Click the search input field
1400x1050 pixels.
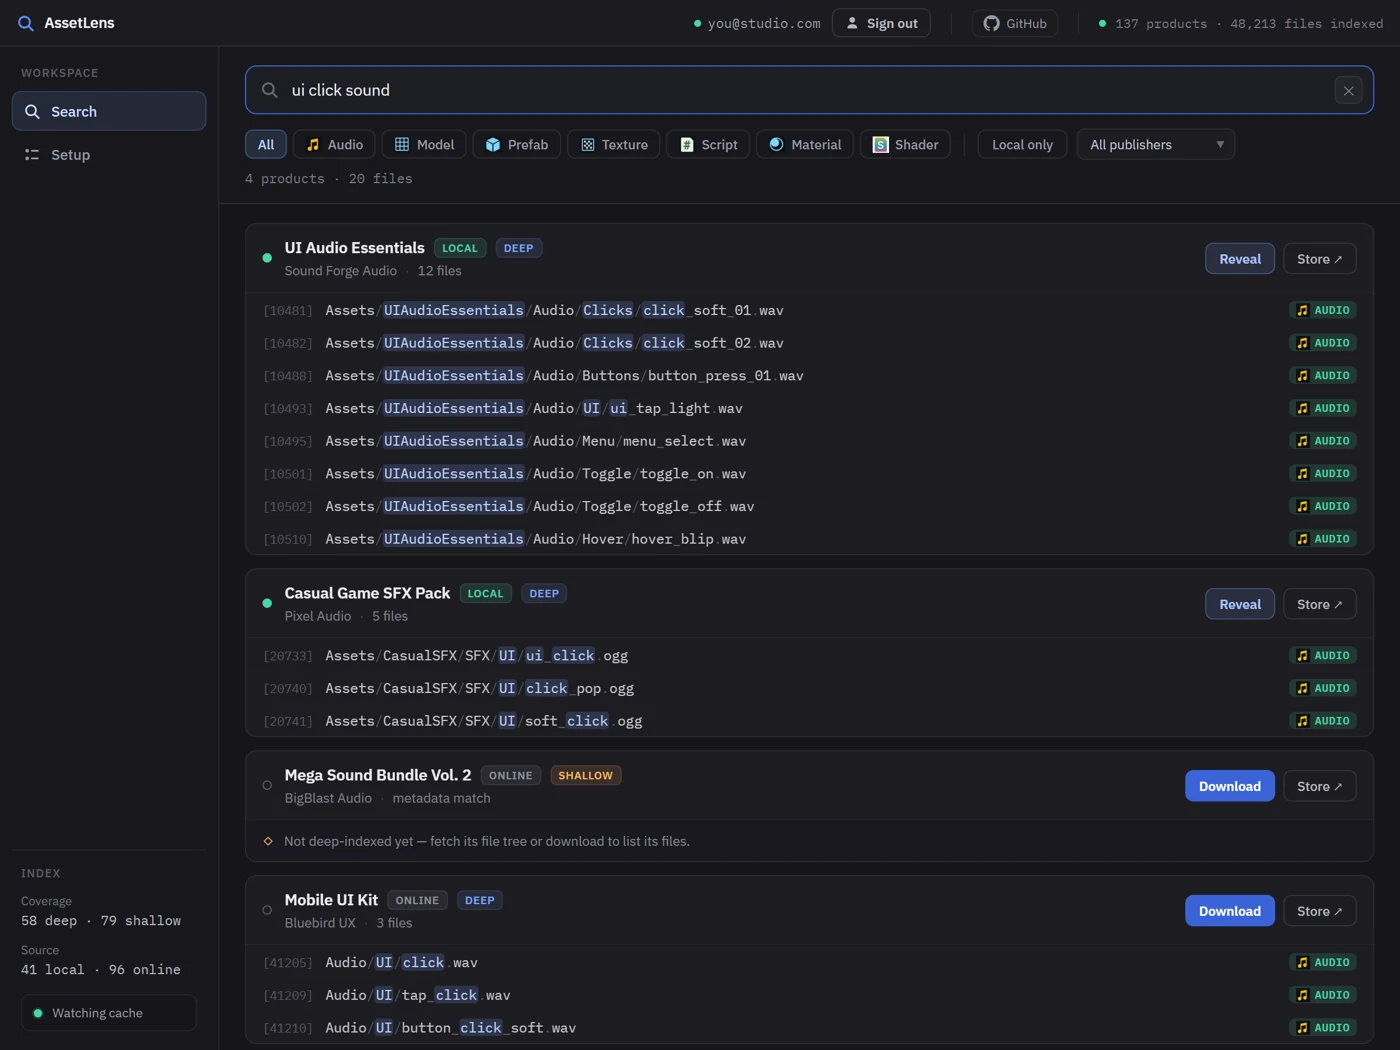[x=808, y=90]
